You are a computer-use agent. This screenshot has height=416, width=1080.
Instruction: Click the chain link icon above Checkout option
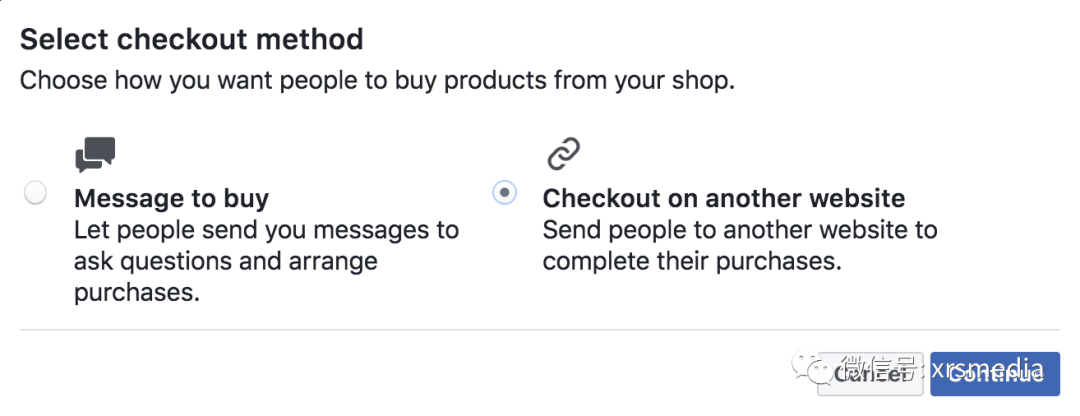pos(563,154)
